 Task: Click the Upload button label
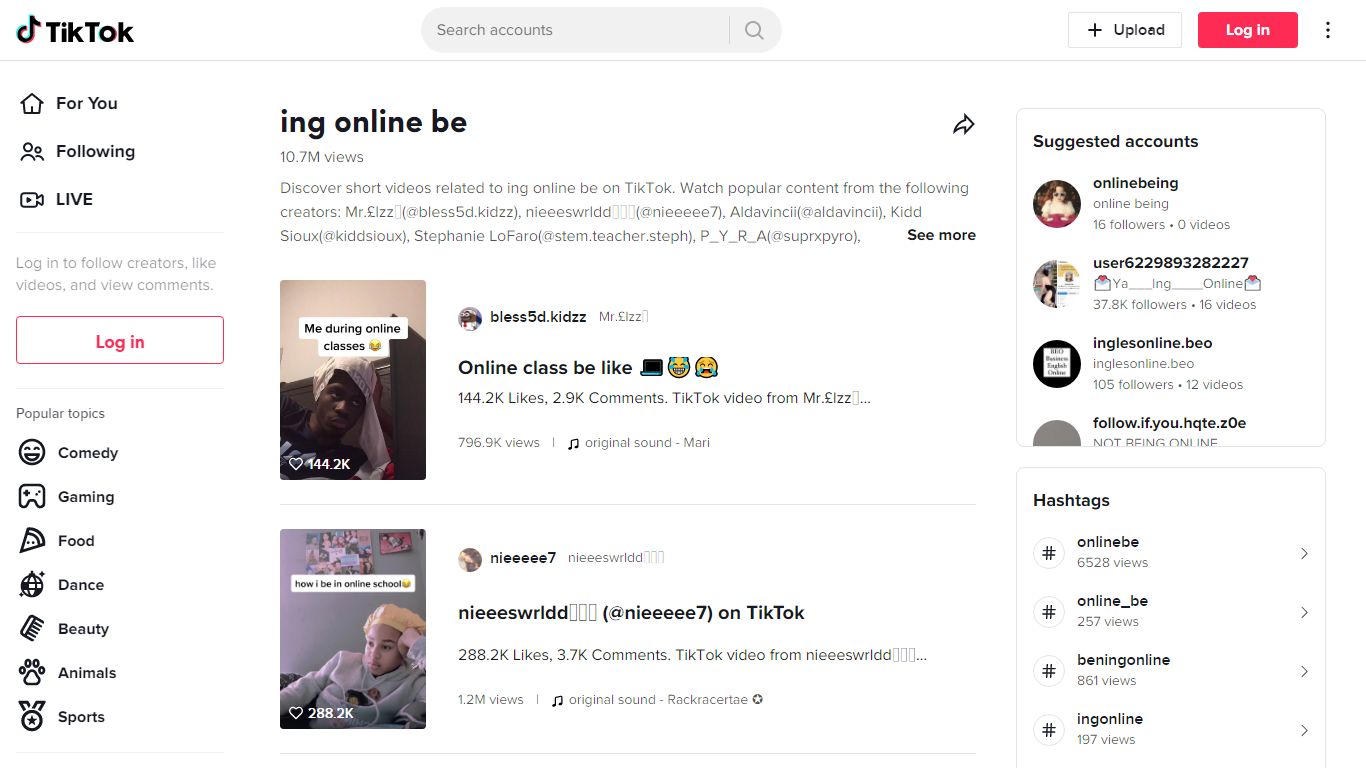1139,30
